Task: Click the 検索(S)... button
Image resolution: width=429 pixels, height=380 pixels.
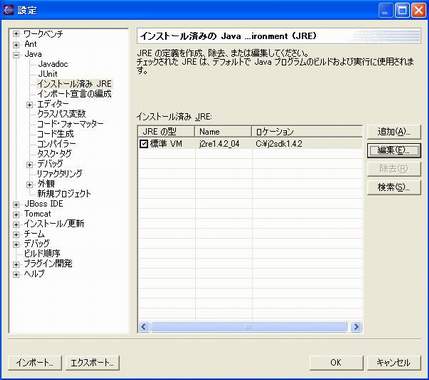Action: click(394, 187)
